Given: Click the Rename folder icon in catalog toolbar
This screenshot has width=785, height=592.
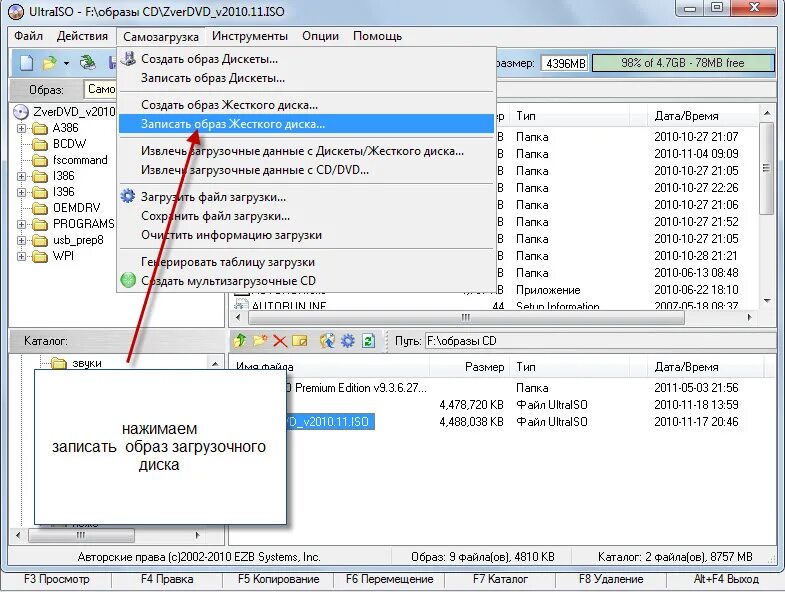Looking at the screenshot, I should point(299,341).
